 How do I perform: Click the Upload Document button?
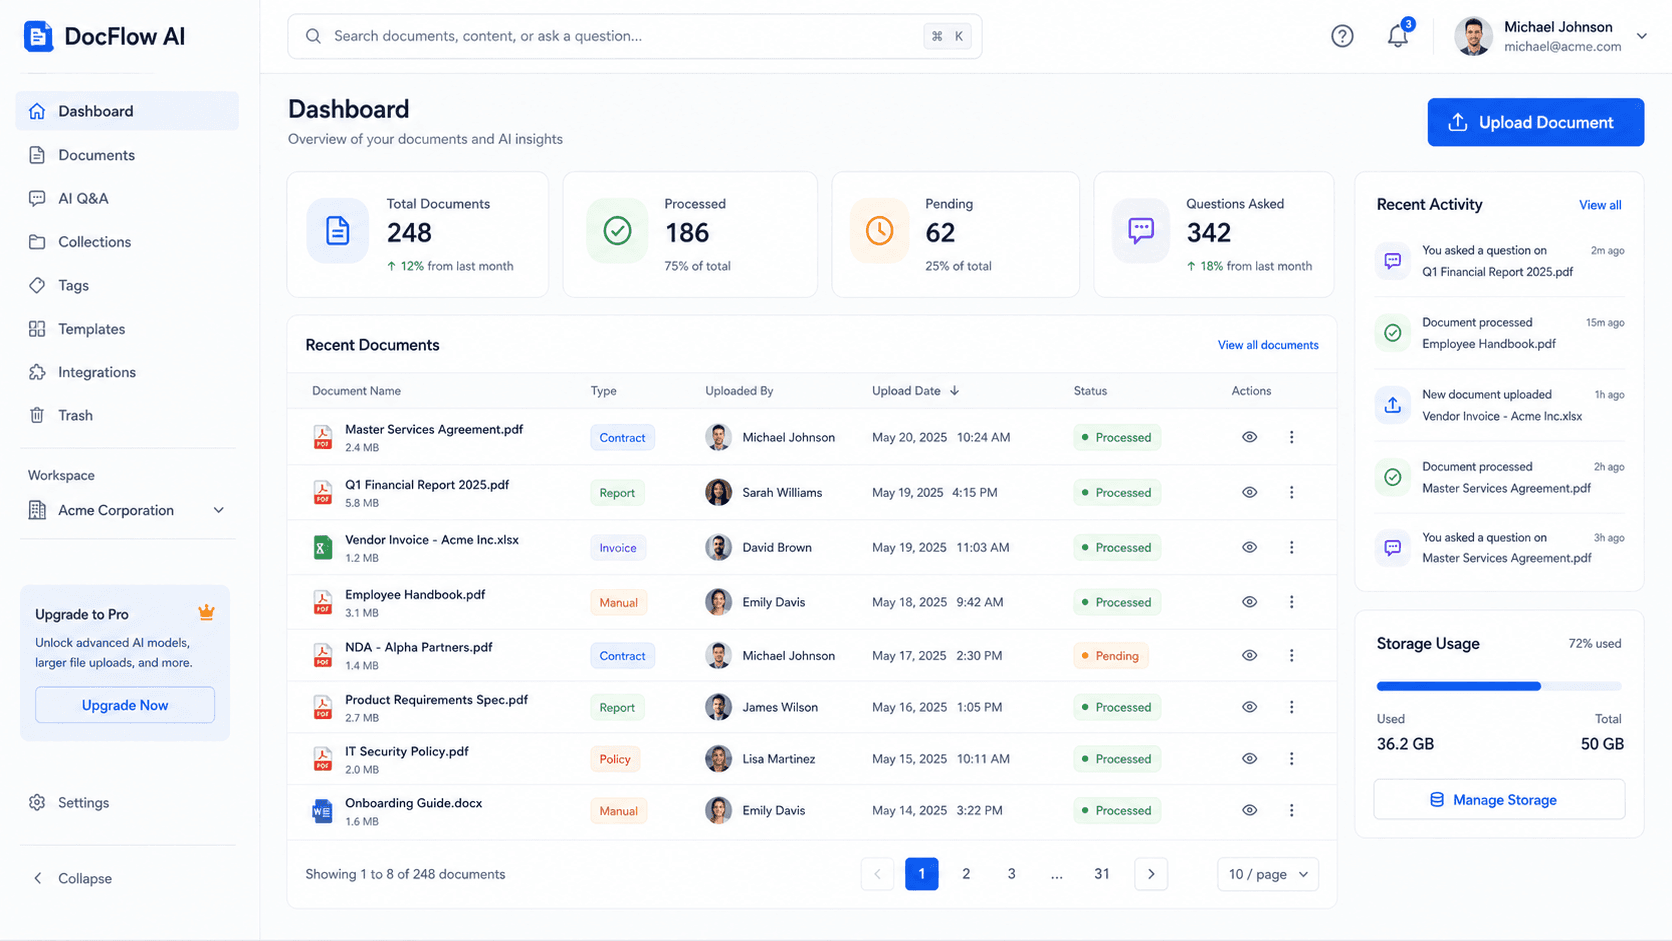coord(1535,122)
